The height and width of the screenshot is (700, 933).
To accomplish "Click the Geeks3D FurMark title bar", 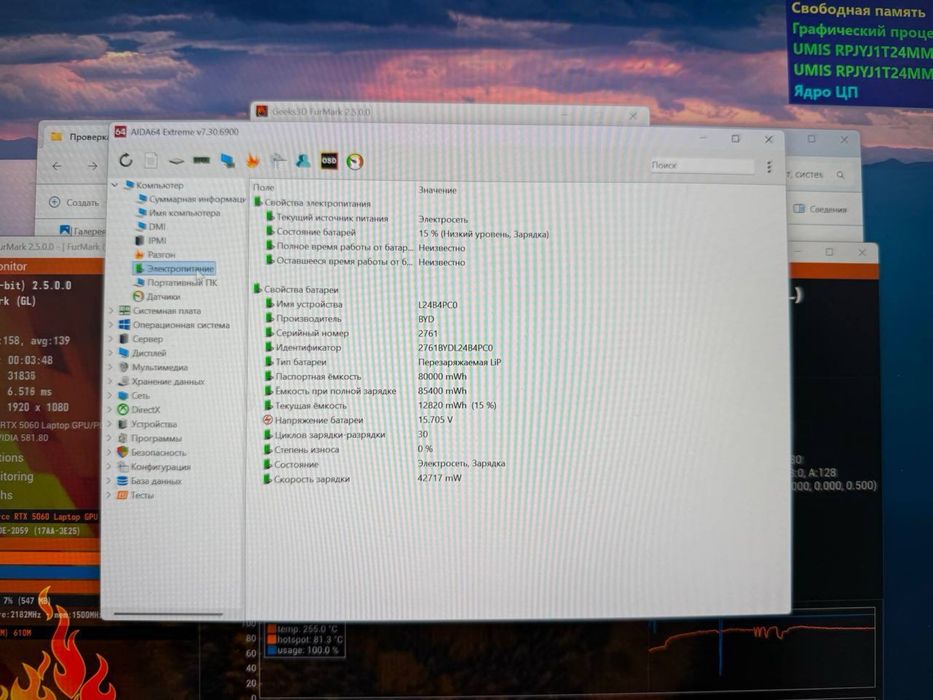I will (x=449, y=112).
